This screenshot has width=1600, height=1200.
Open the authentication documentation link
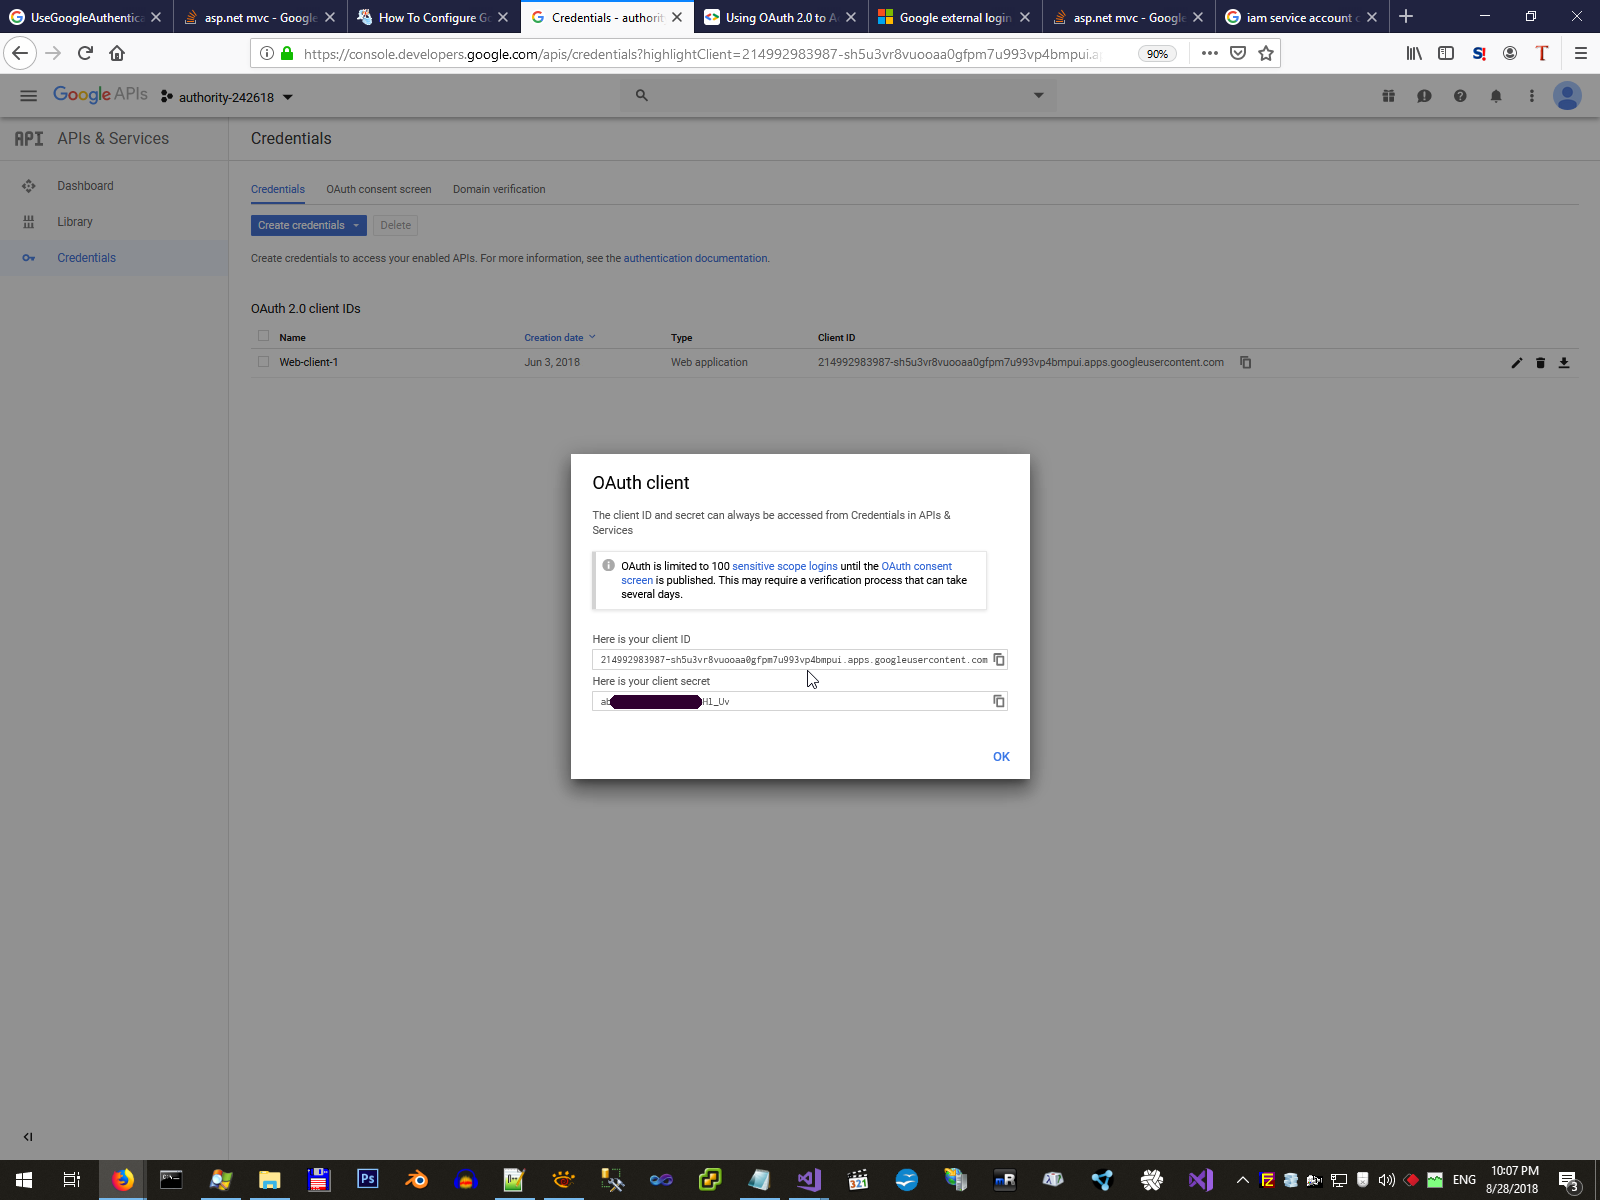pyautogui.click(x=695, y=258)
